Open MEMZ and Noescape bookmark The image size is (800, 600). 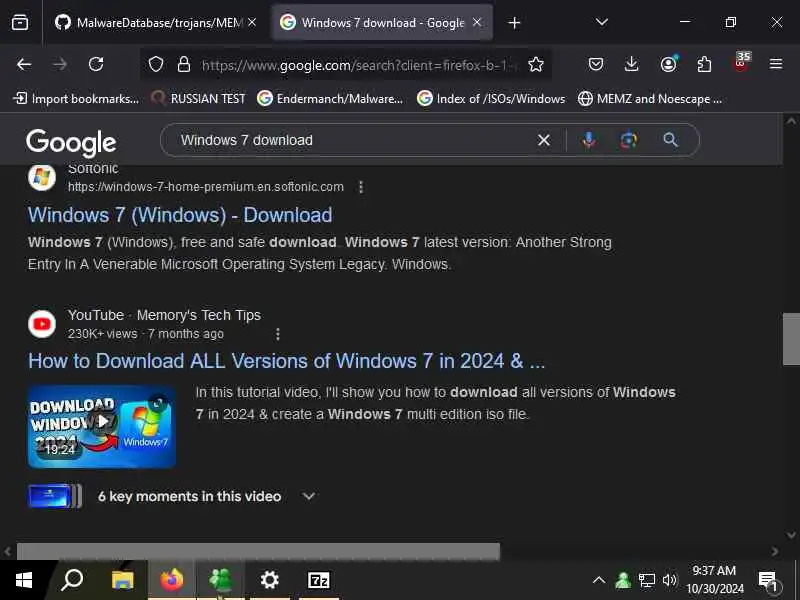[649, 98]
